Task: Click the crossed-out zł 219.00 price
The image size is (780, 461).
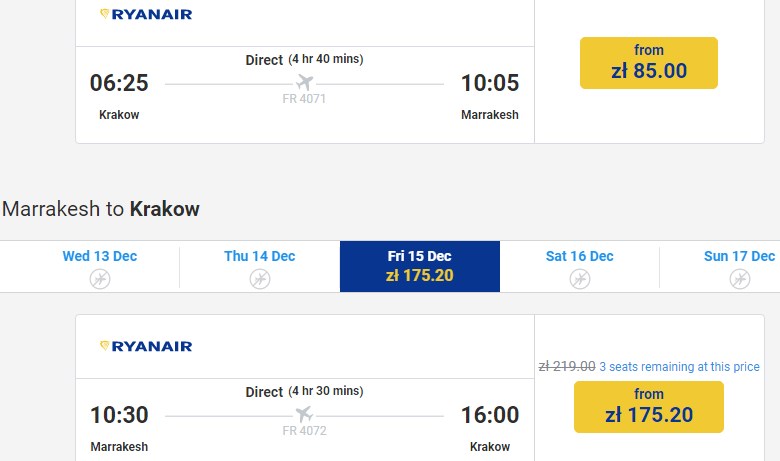Action: [x=567, y=367]
